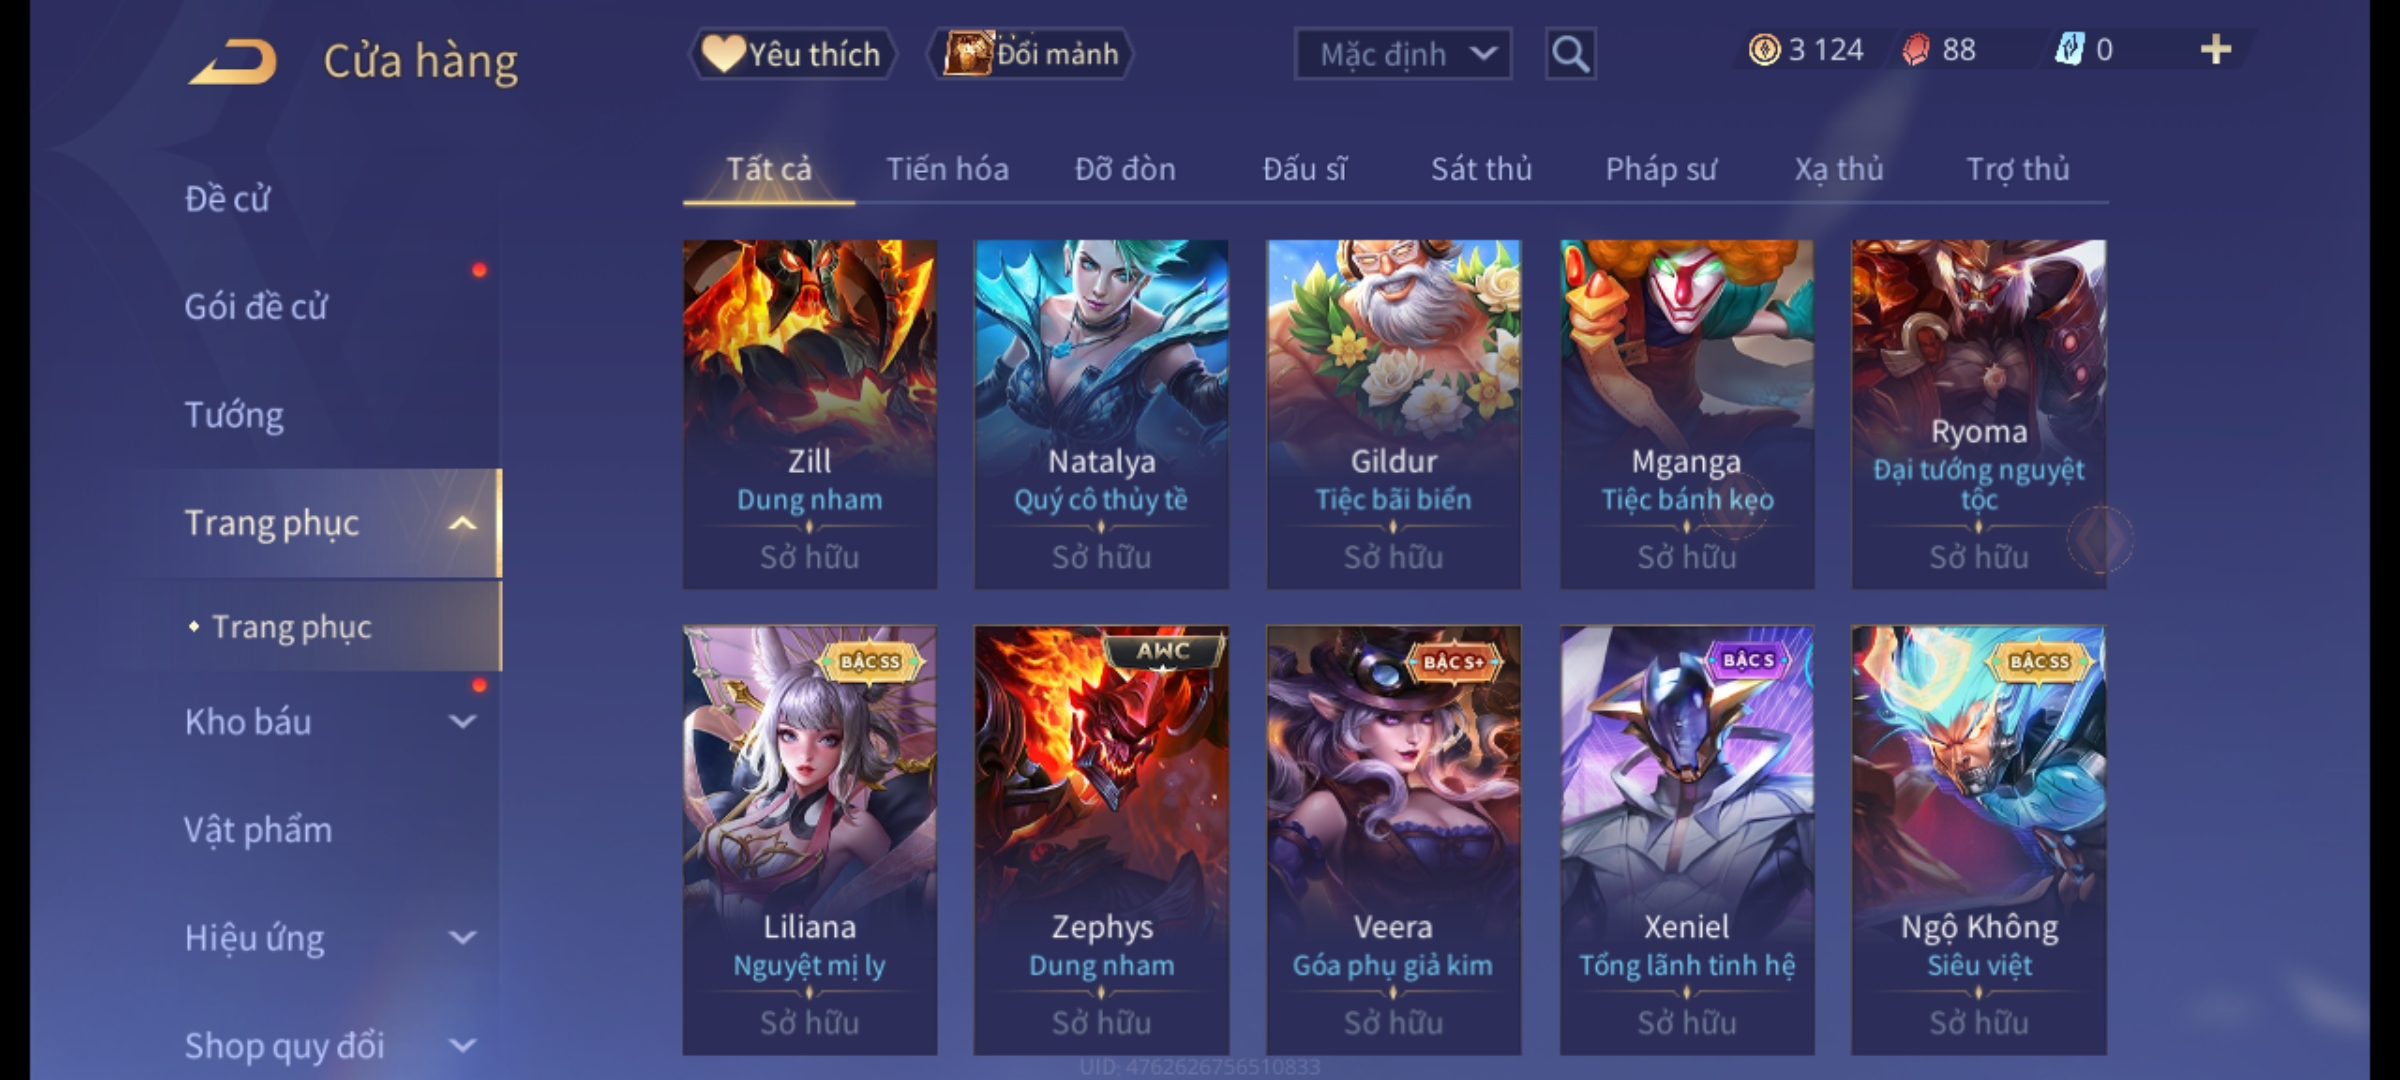Tap the blue voucher currency icon
This screenshot has width=2400, height=1080.
[x=2069, y=50]
